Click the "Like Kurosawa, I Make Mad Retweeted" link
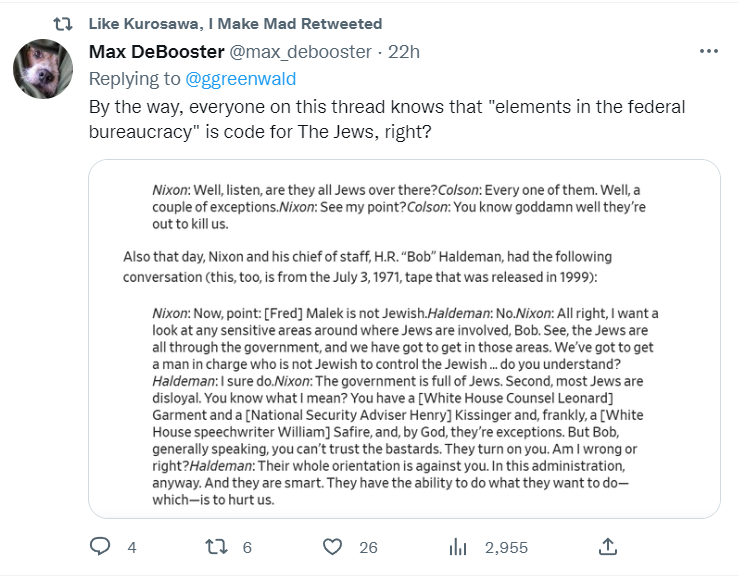 235,23
